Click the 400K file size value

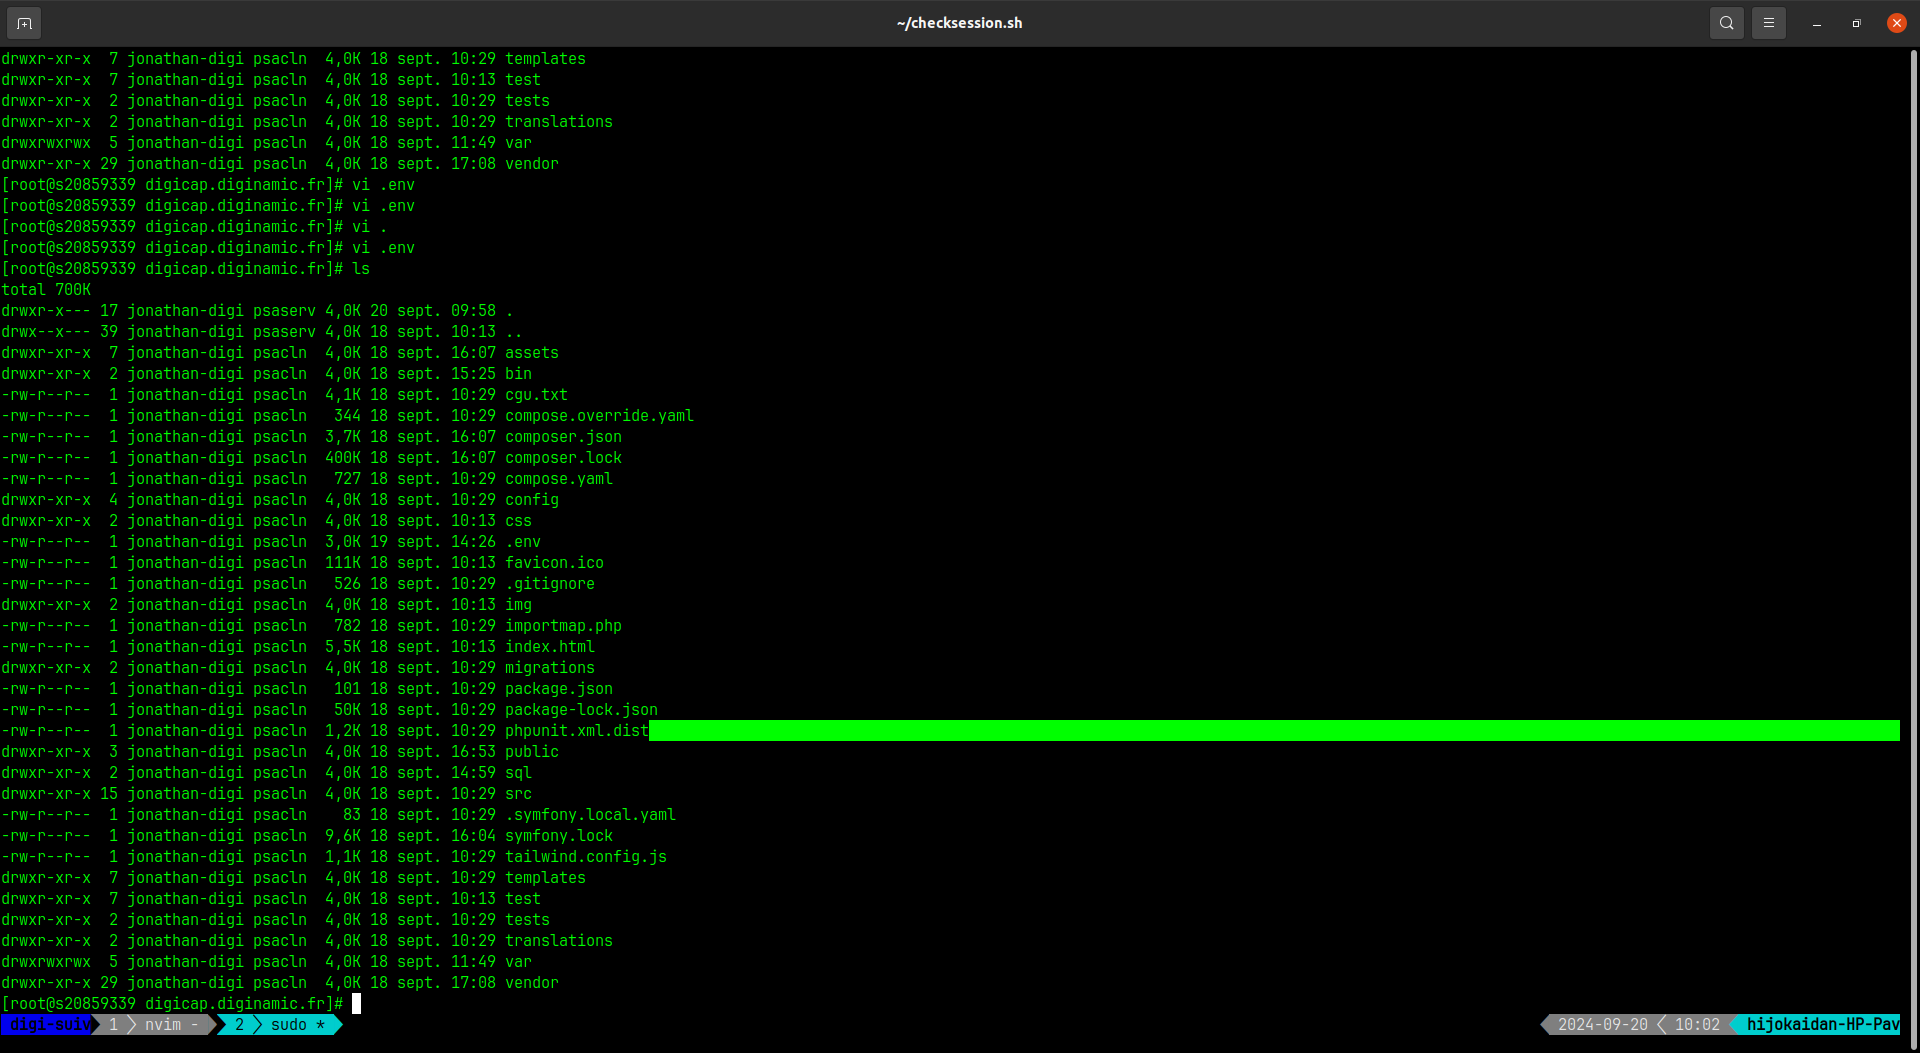point(343,458)
